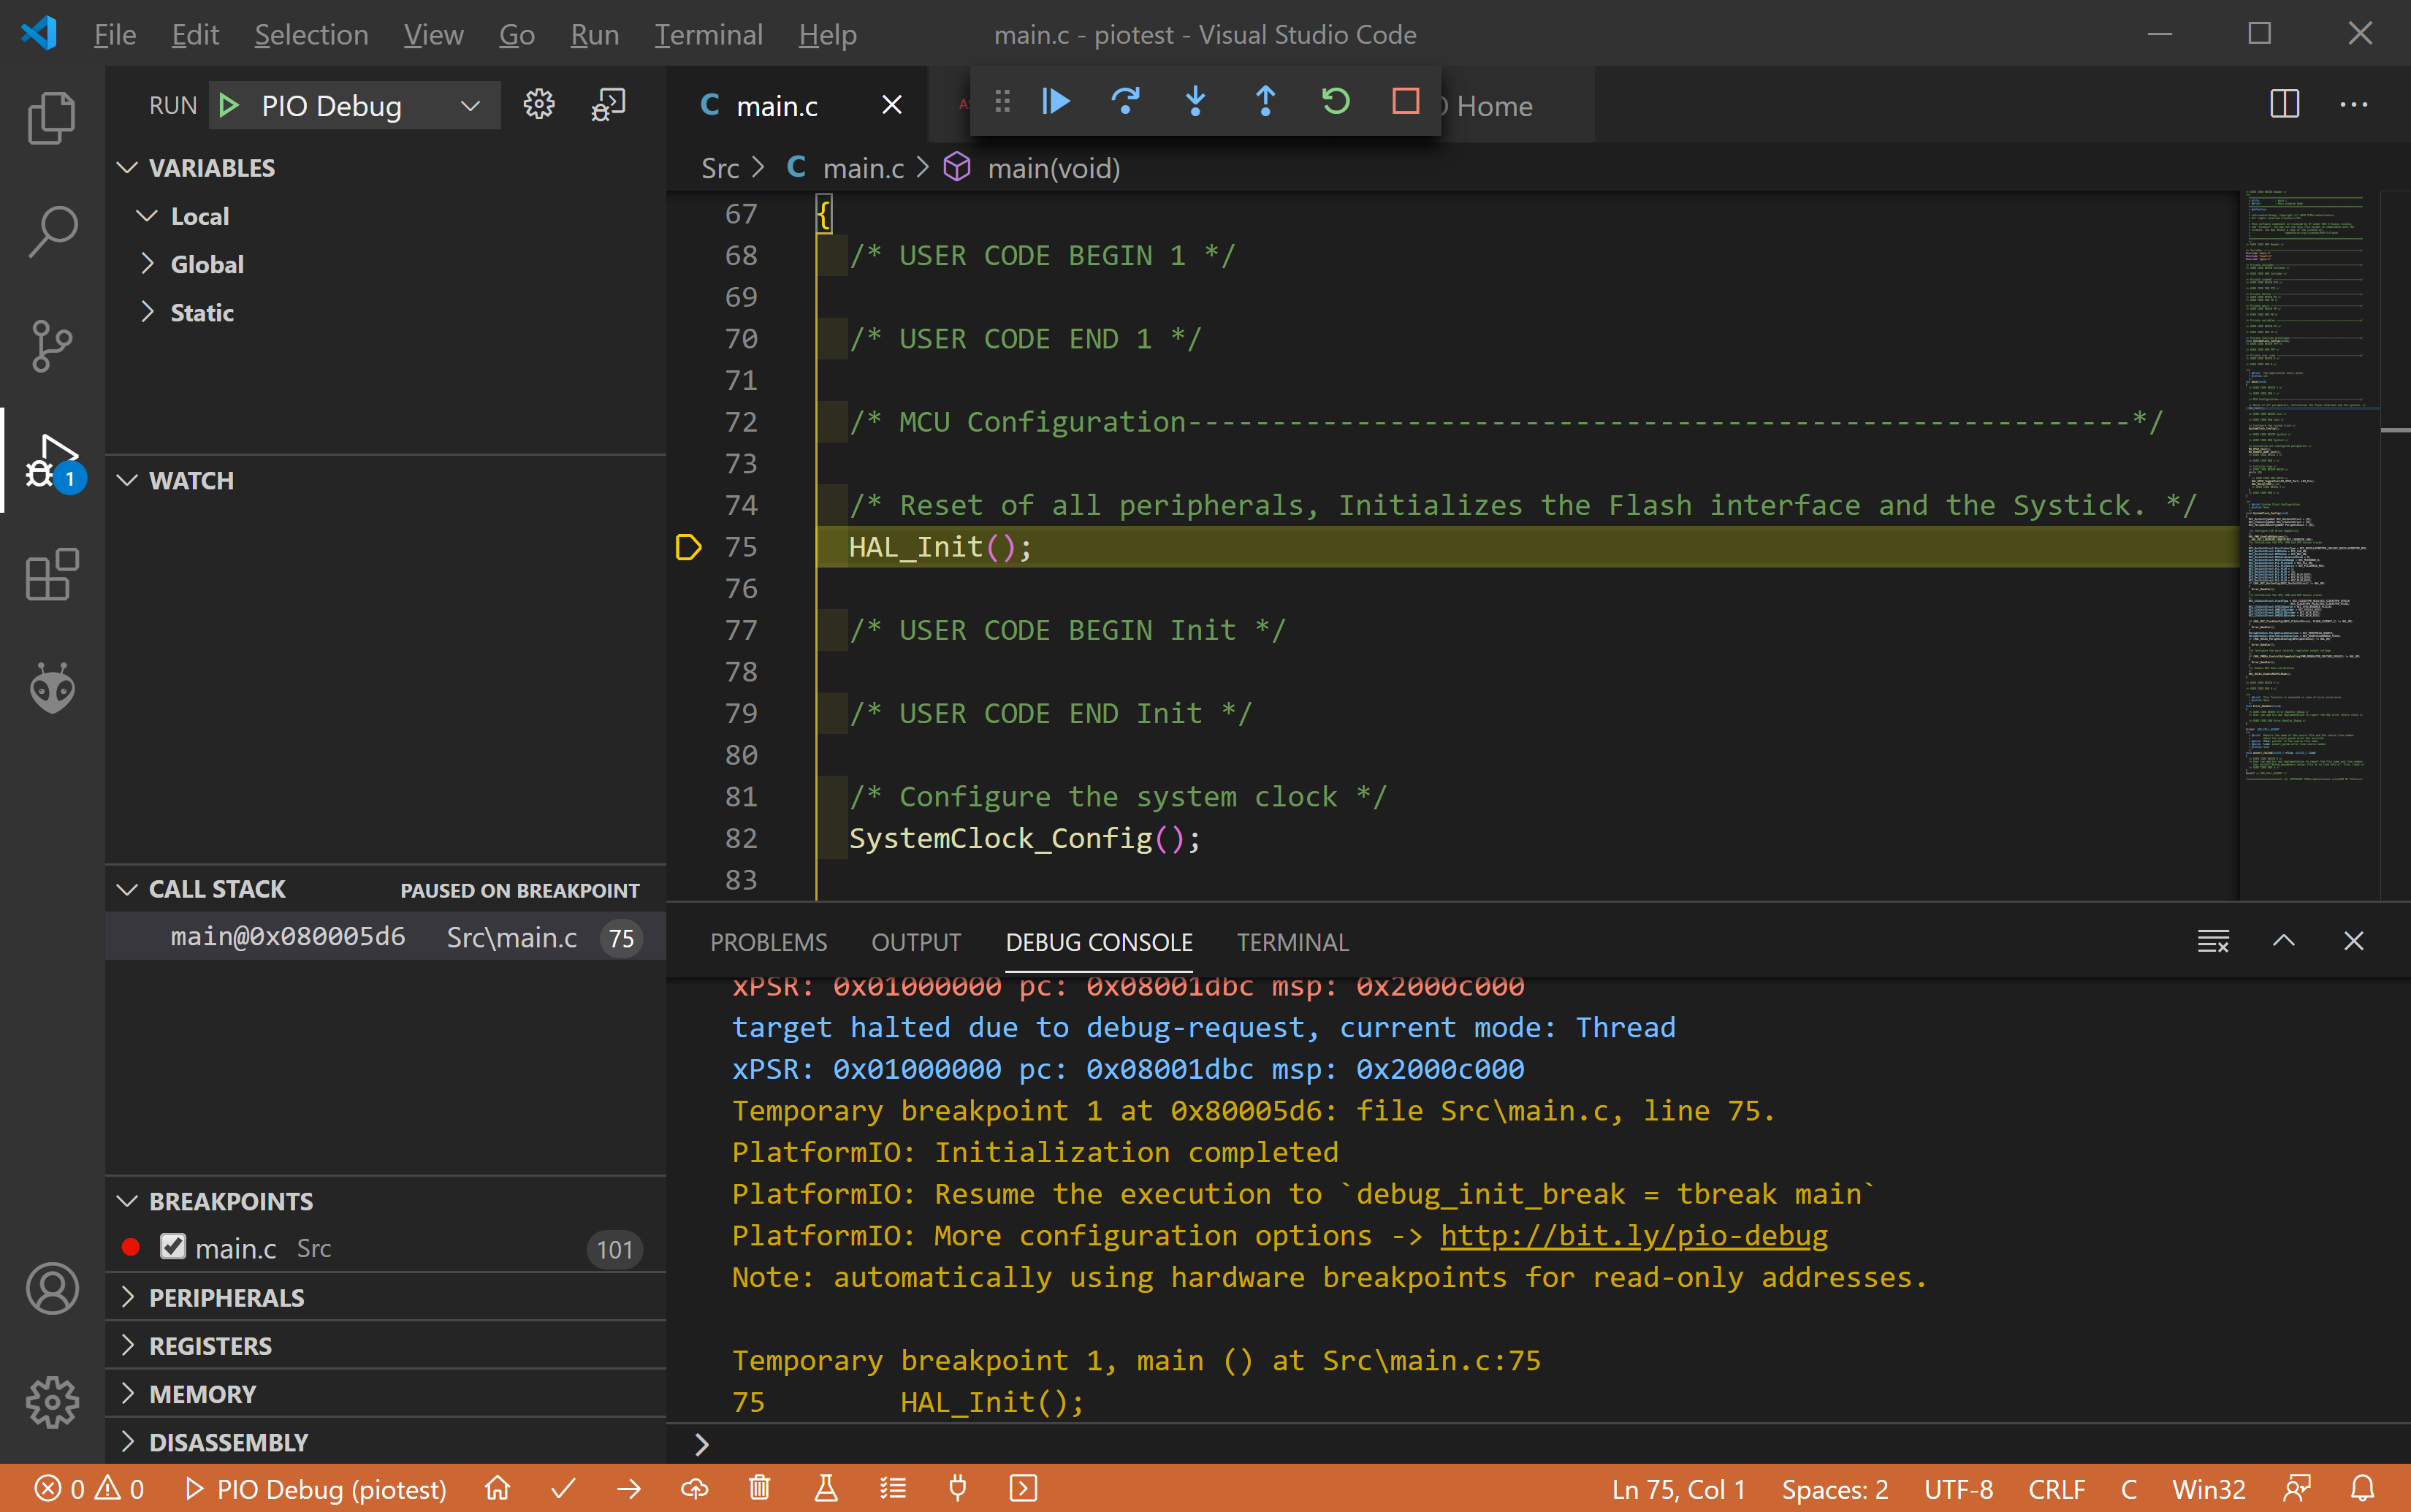Close the main.c editor tab

[x=892, y=105]
